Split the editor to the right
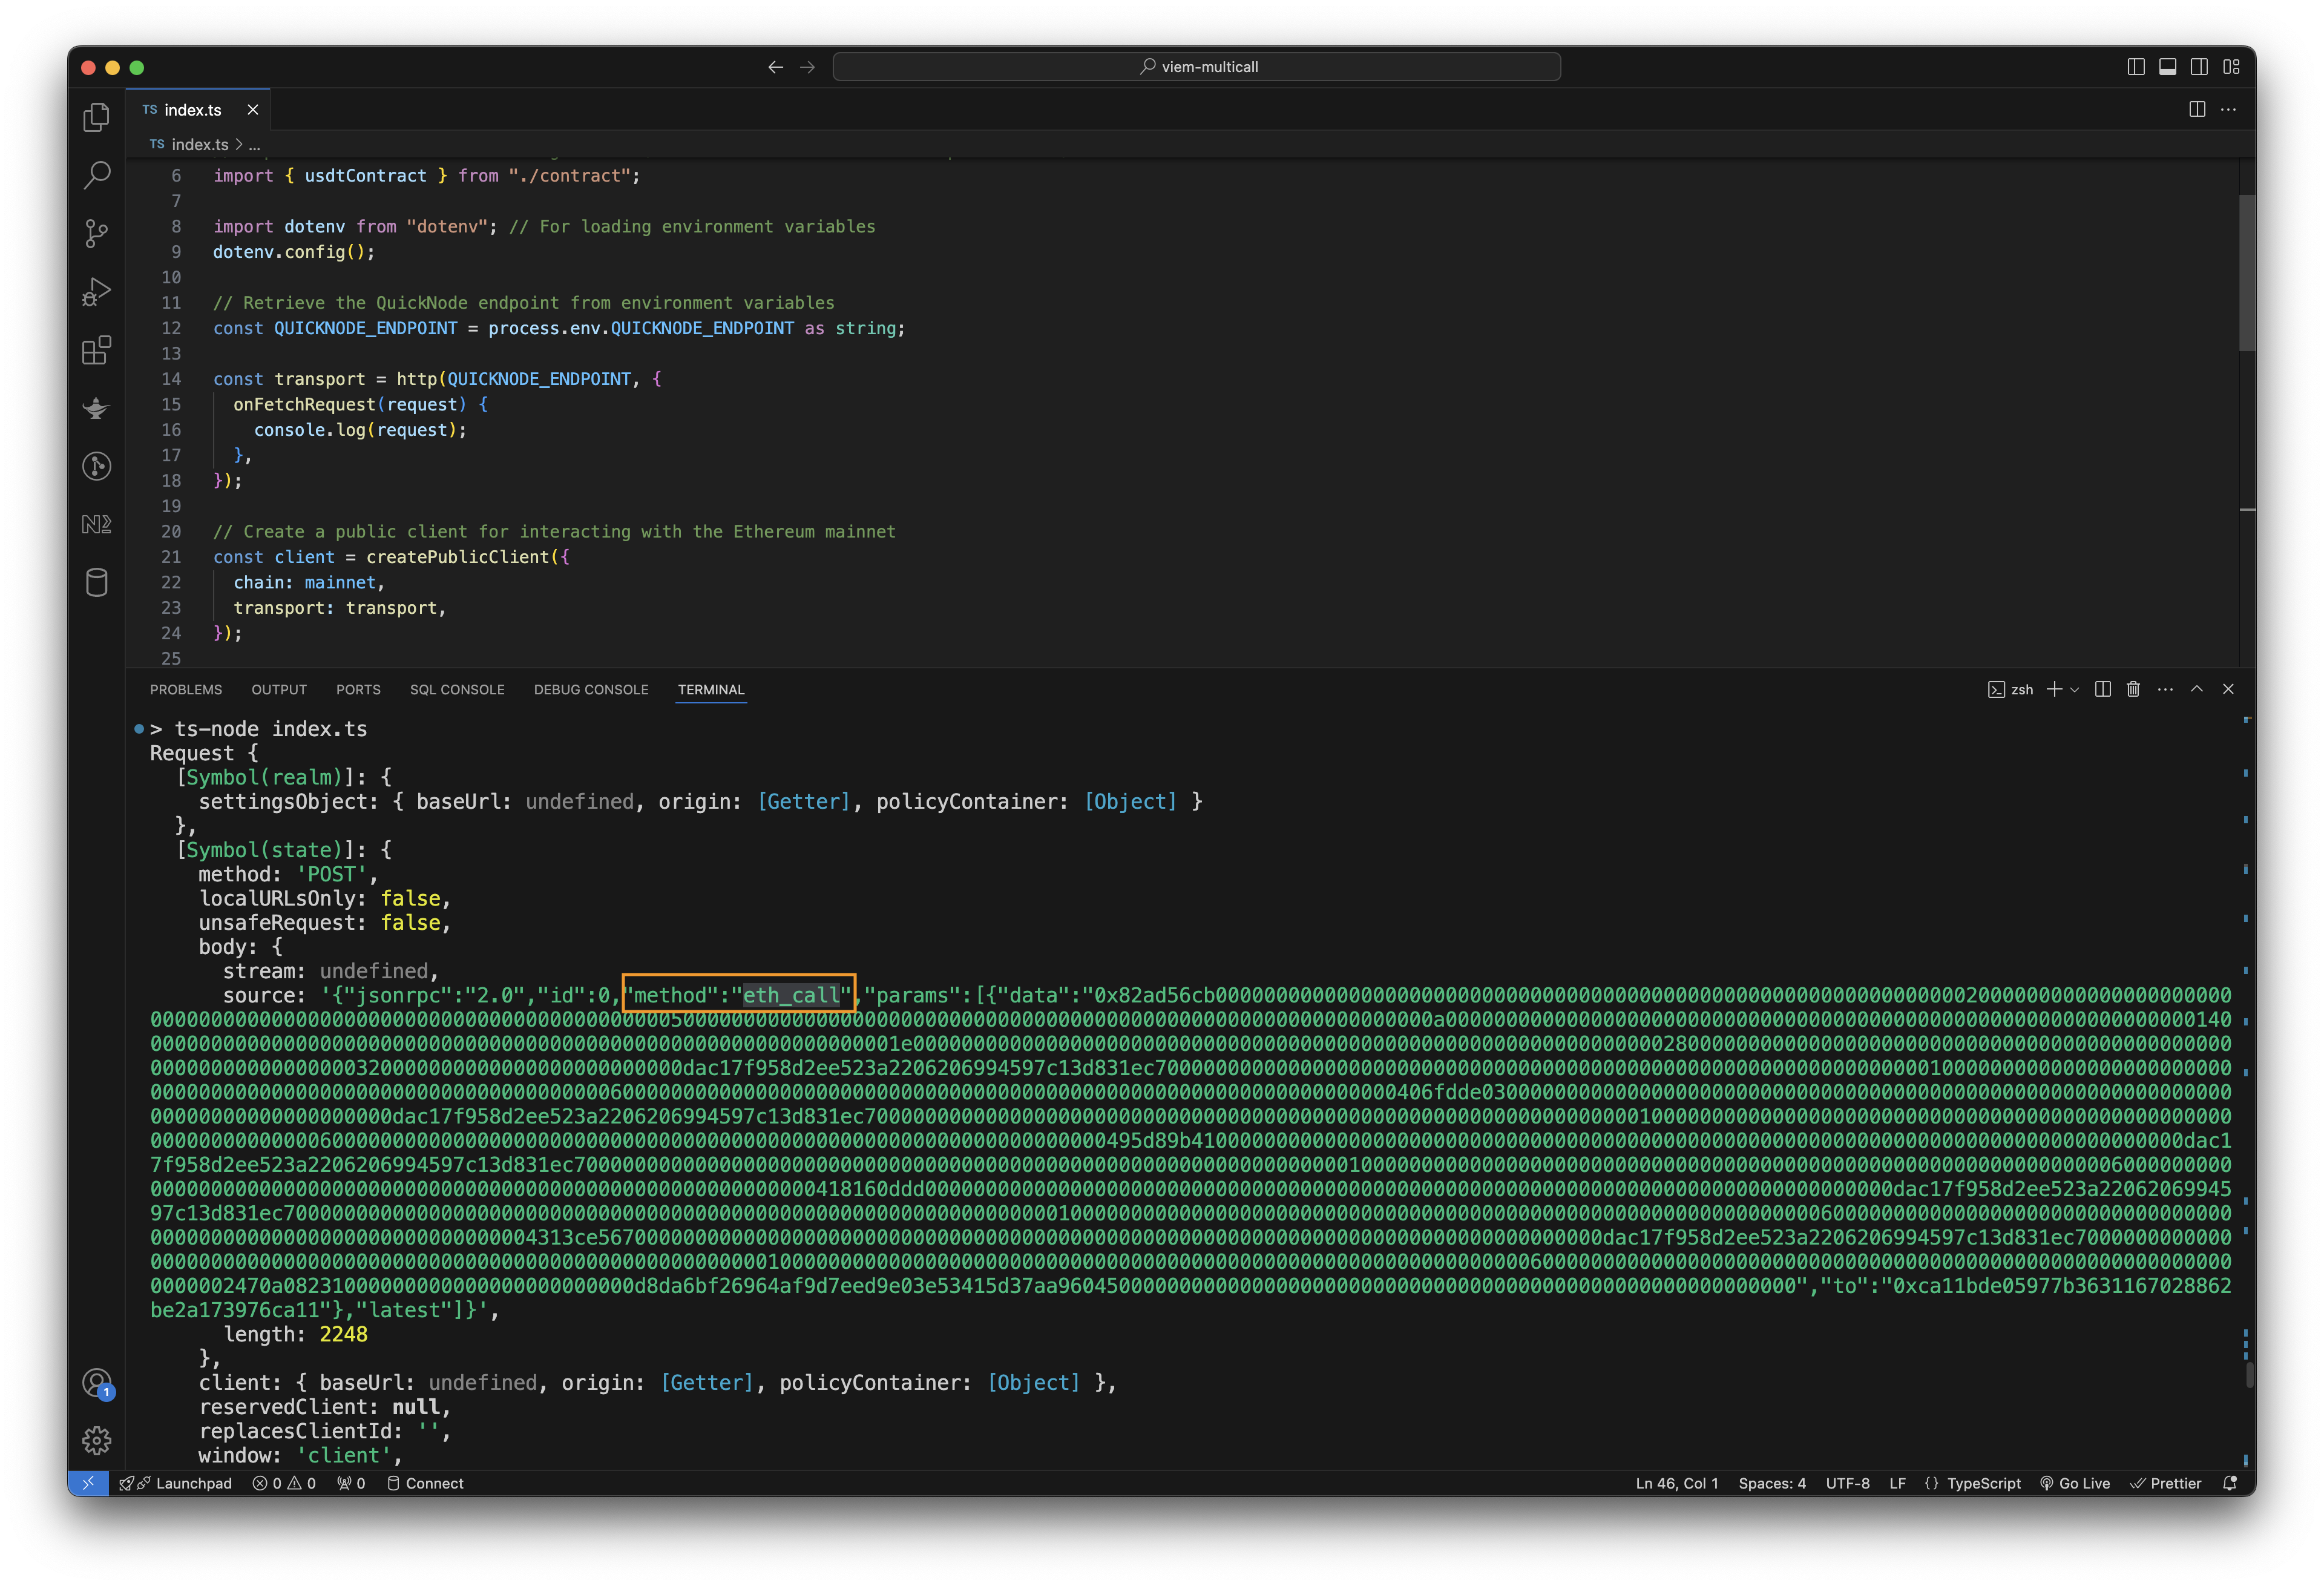The height and width of the screenshot is (1586, 2324). pyautogui.click(x=2197, y=109)
